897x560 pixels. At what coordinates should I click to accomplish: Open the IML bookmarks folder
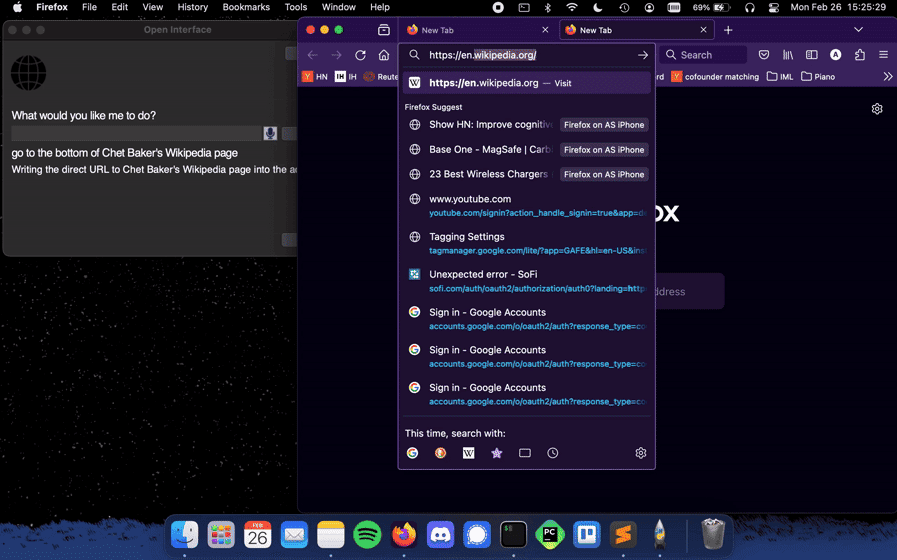[x=780, y=77]
